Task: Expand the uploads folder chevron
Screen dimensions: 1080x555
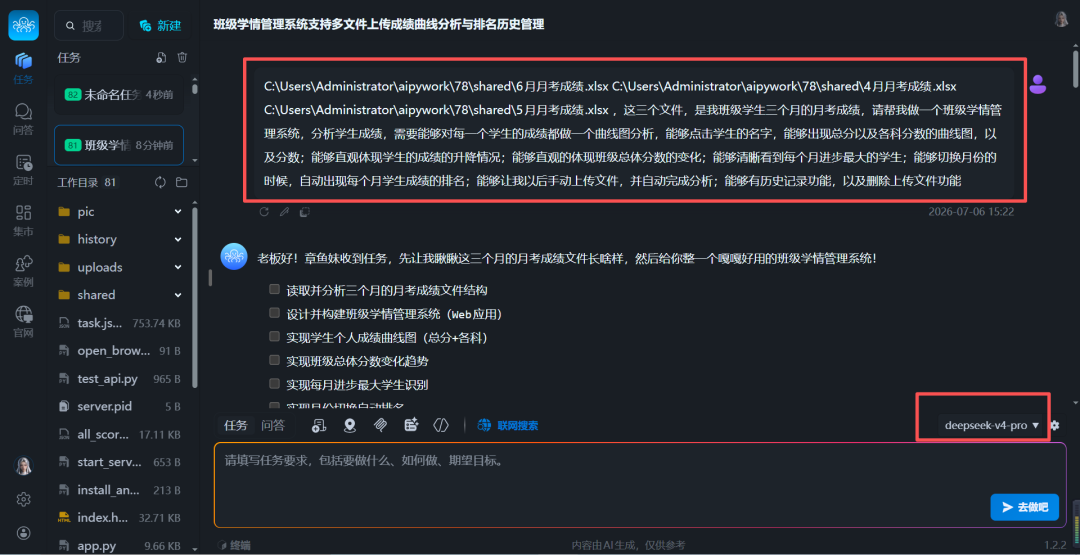Action: tap(178, 267)
